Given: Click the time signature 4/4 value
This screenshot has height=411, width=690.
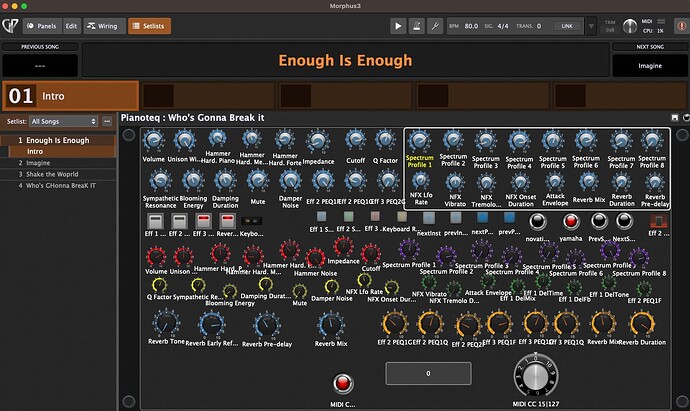Looking at the screenshot, I should point(503,26).
